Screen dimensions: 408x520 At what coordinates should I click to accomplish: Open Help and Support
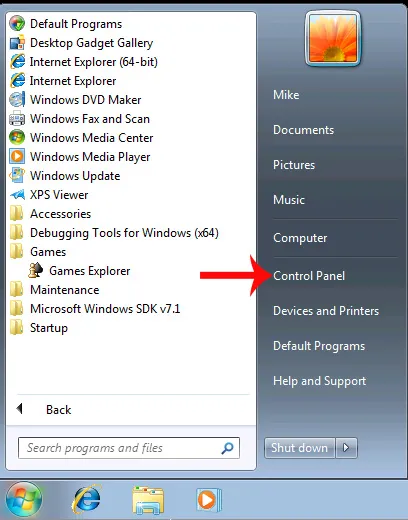pyautogui.click(x=319, y=381)
